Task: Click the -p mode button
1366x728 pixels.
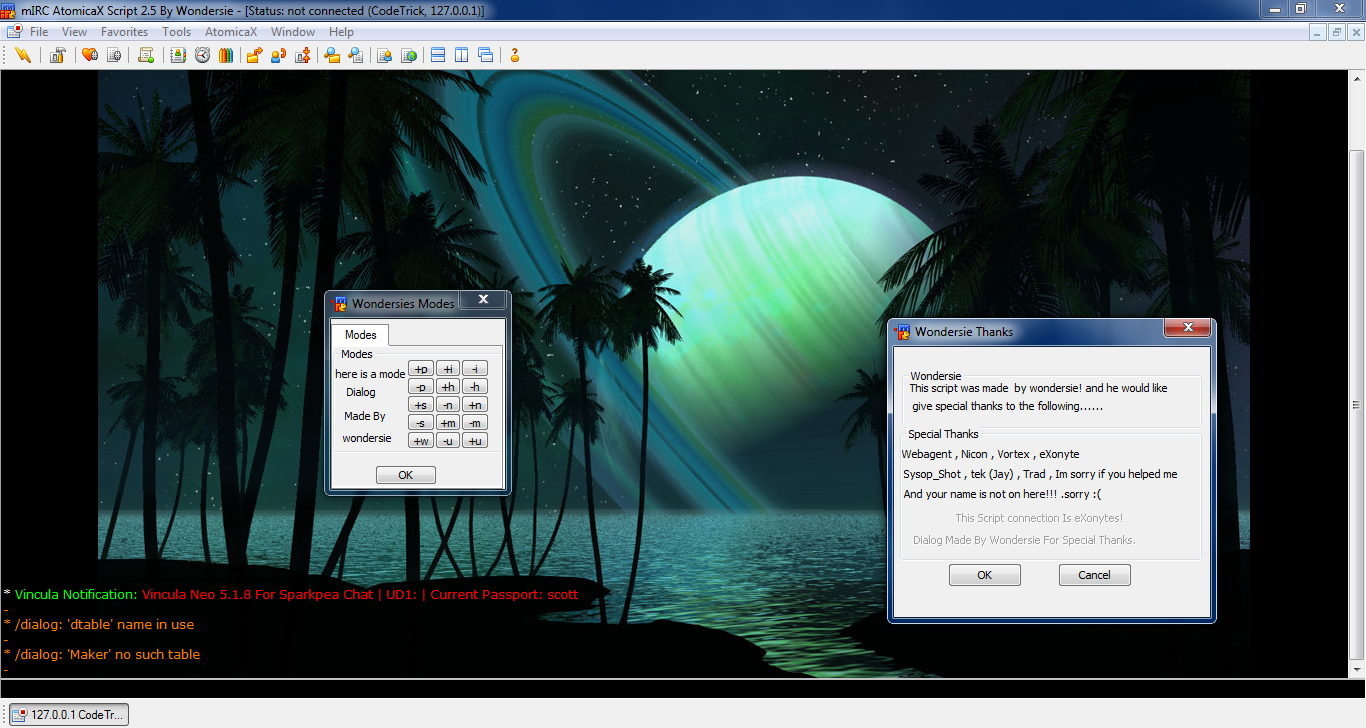Action: pyautogui.click(x=421, y=387)
